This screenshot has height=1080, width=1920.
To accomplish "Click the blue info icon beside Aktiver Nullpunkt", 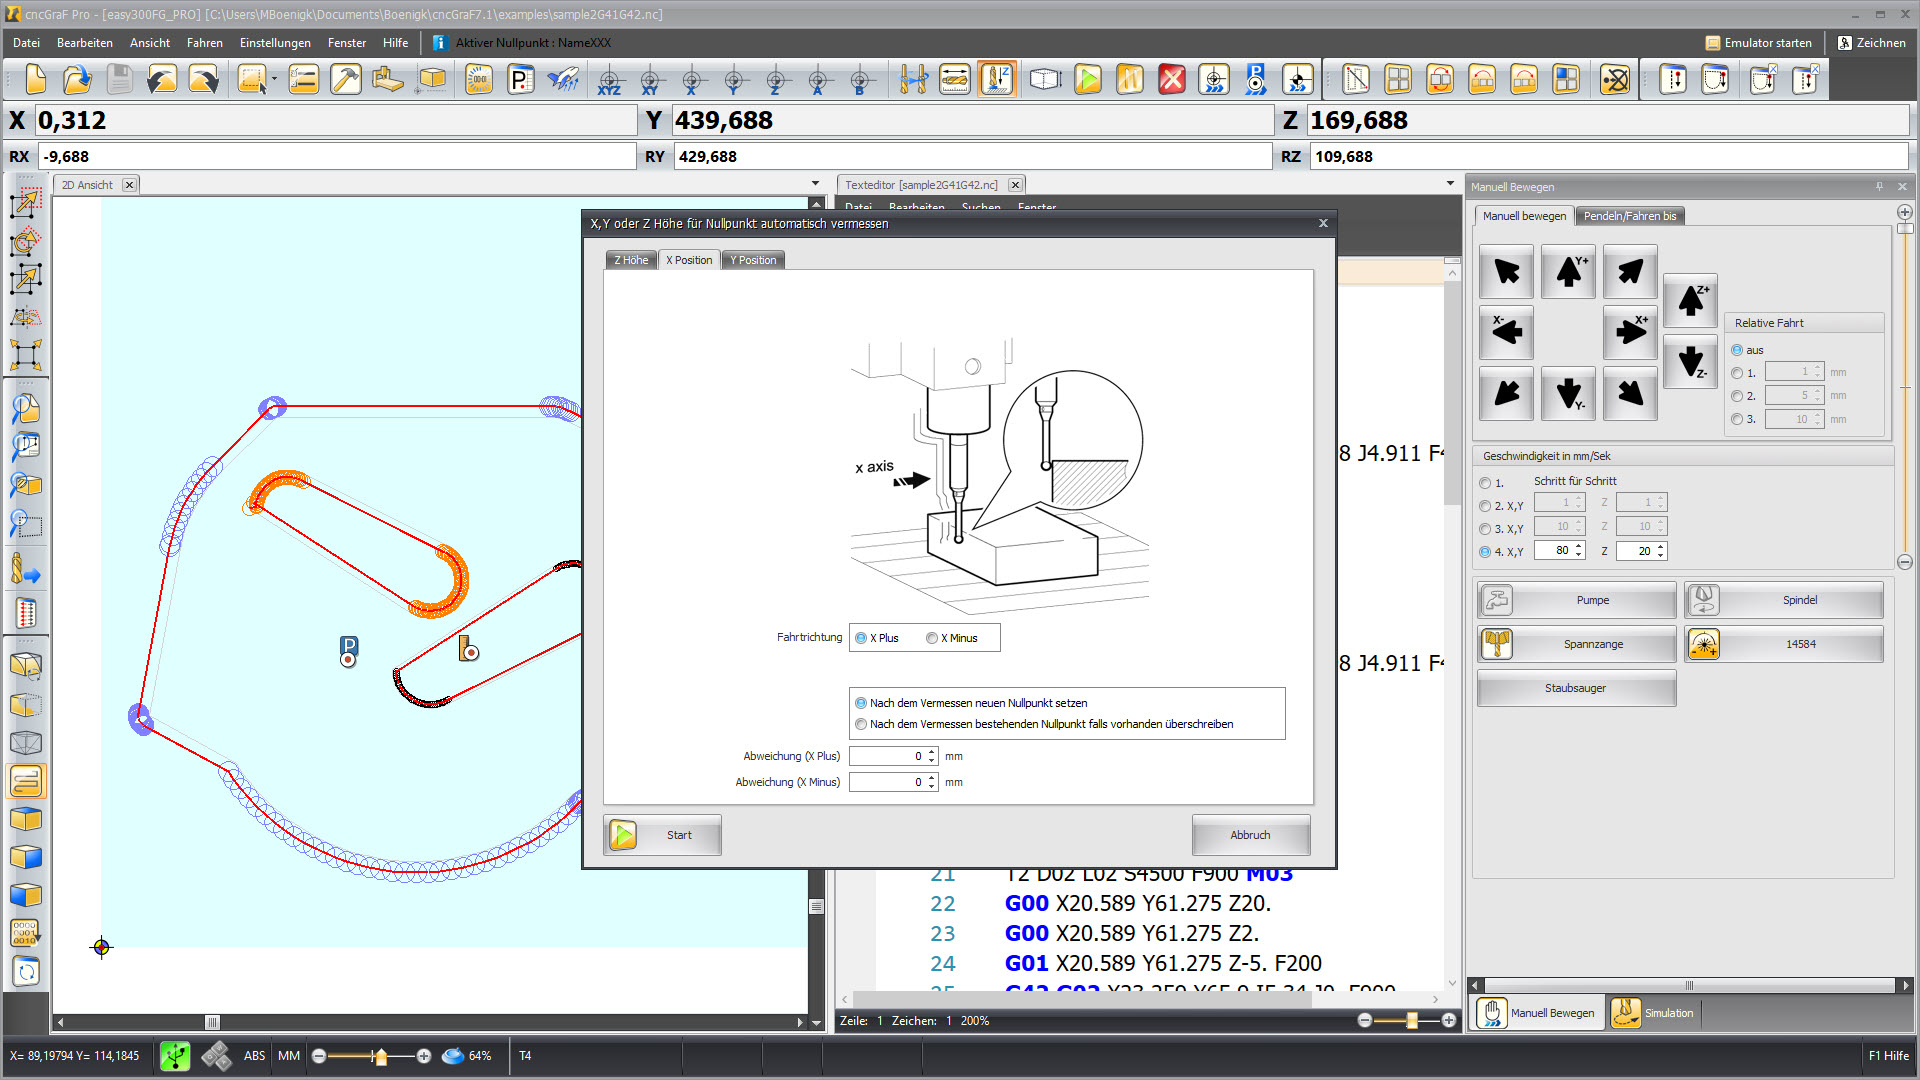I will (x=439, y=43).
